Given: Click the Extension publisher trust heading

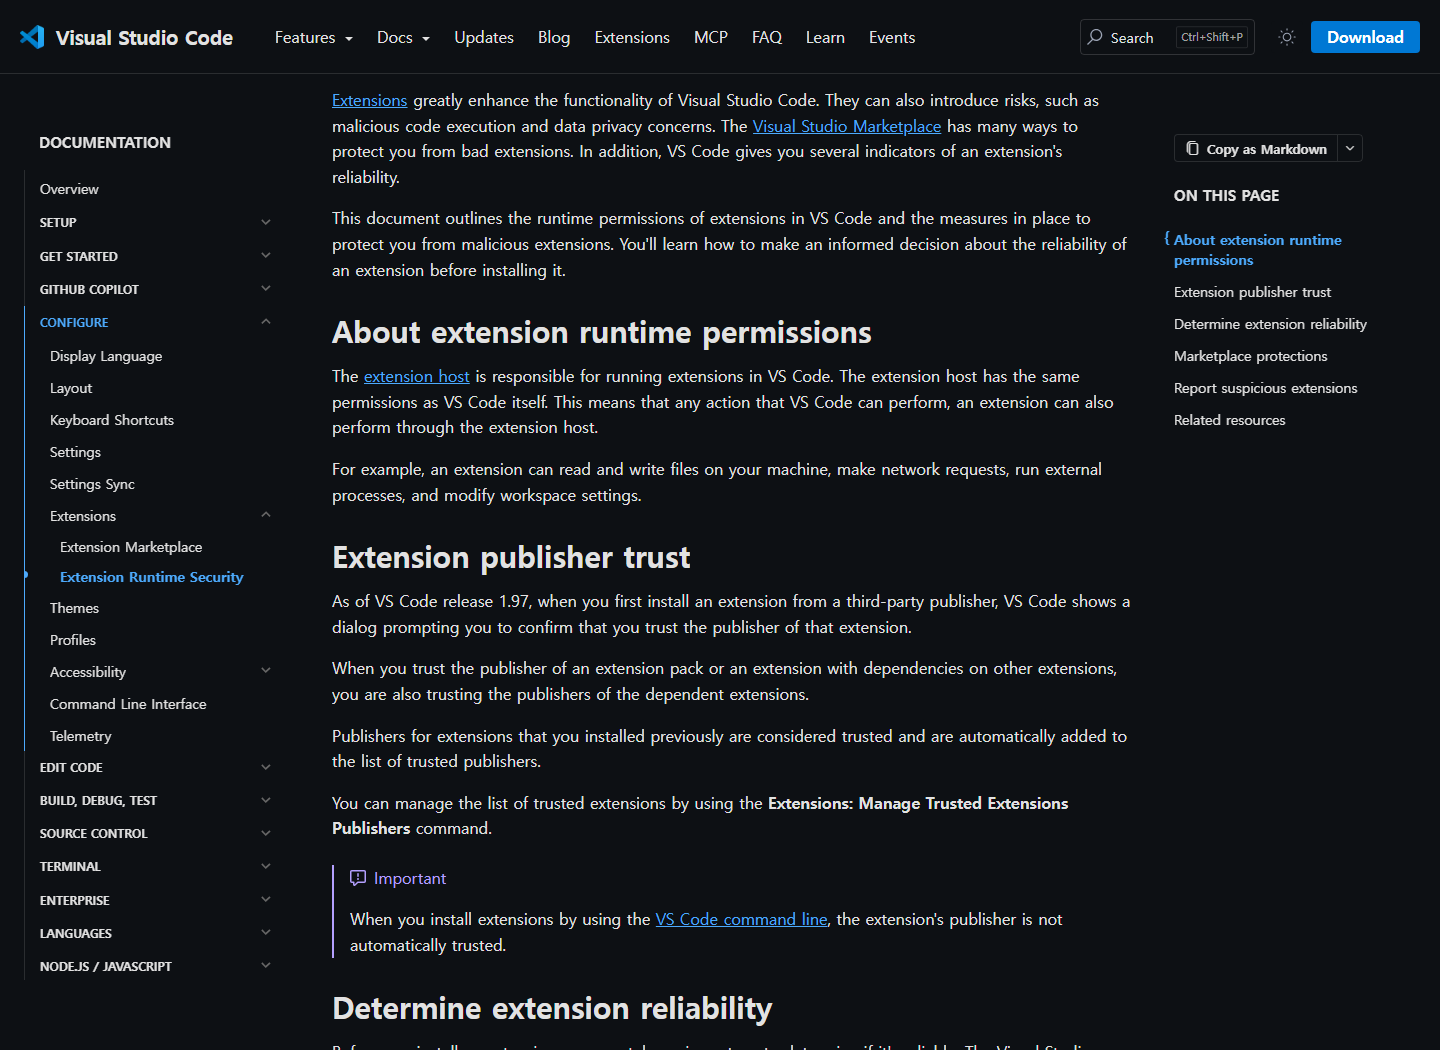Looking at the screenshot, I should [x=511, y=557].
